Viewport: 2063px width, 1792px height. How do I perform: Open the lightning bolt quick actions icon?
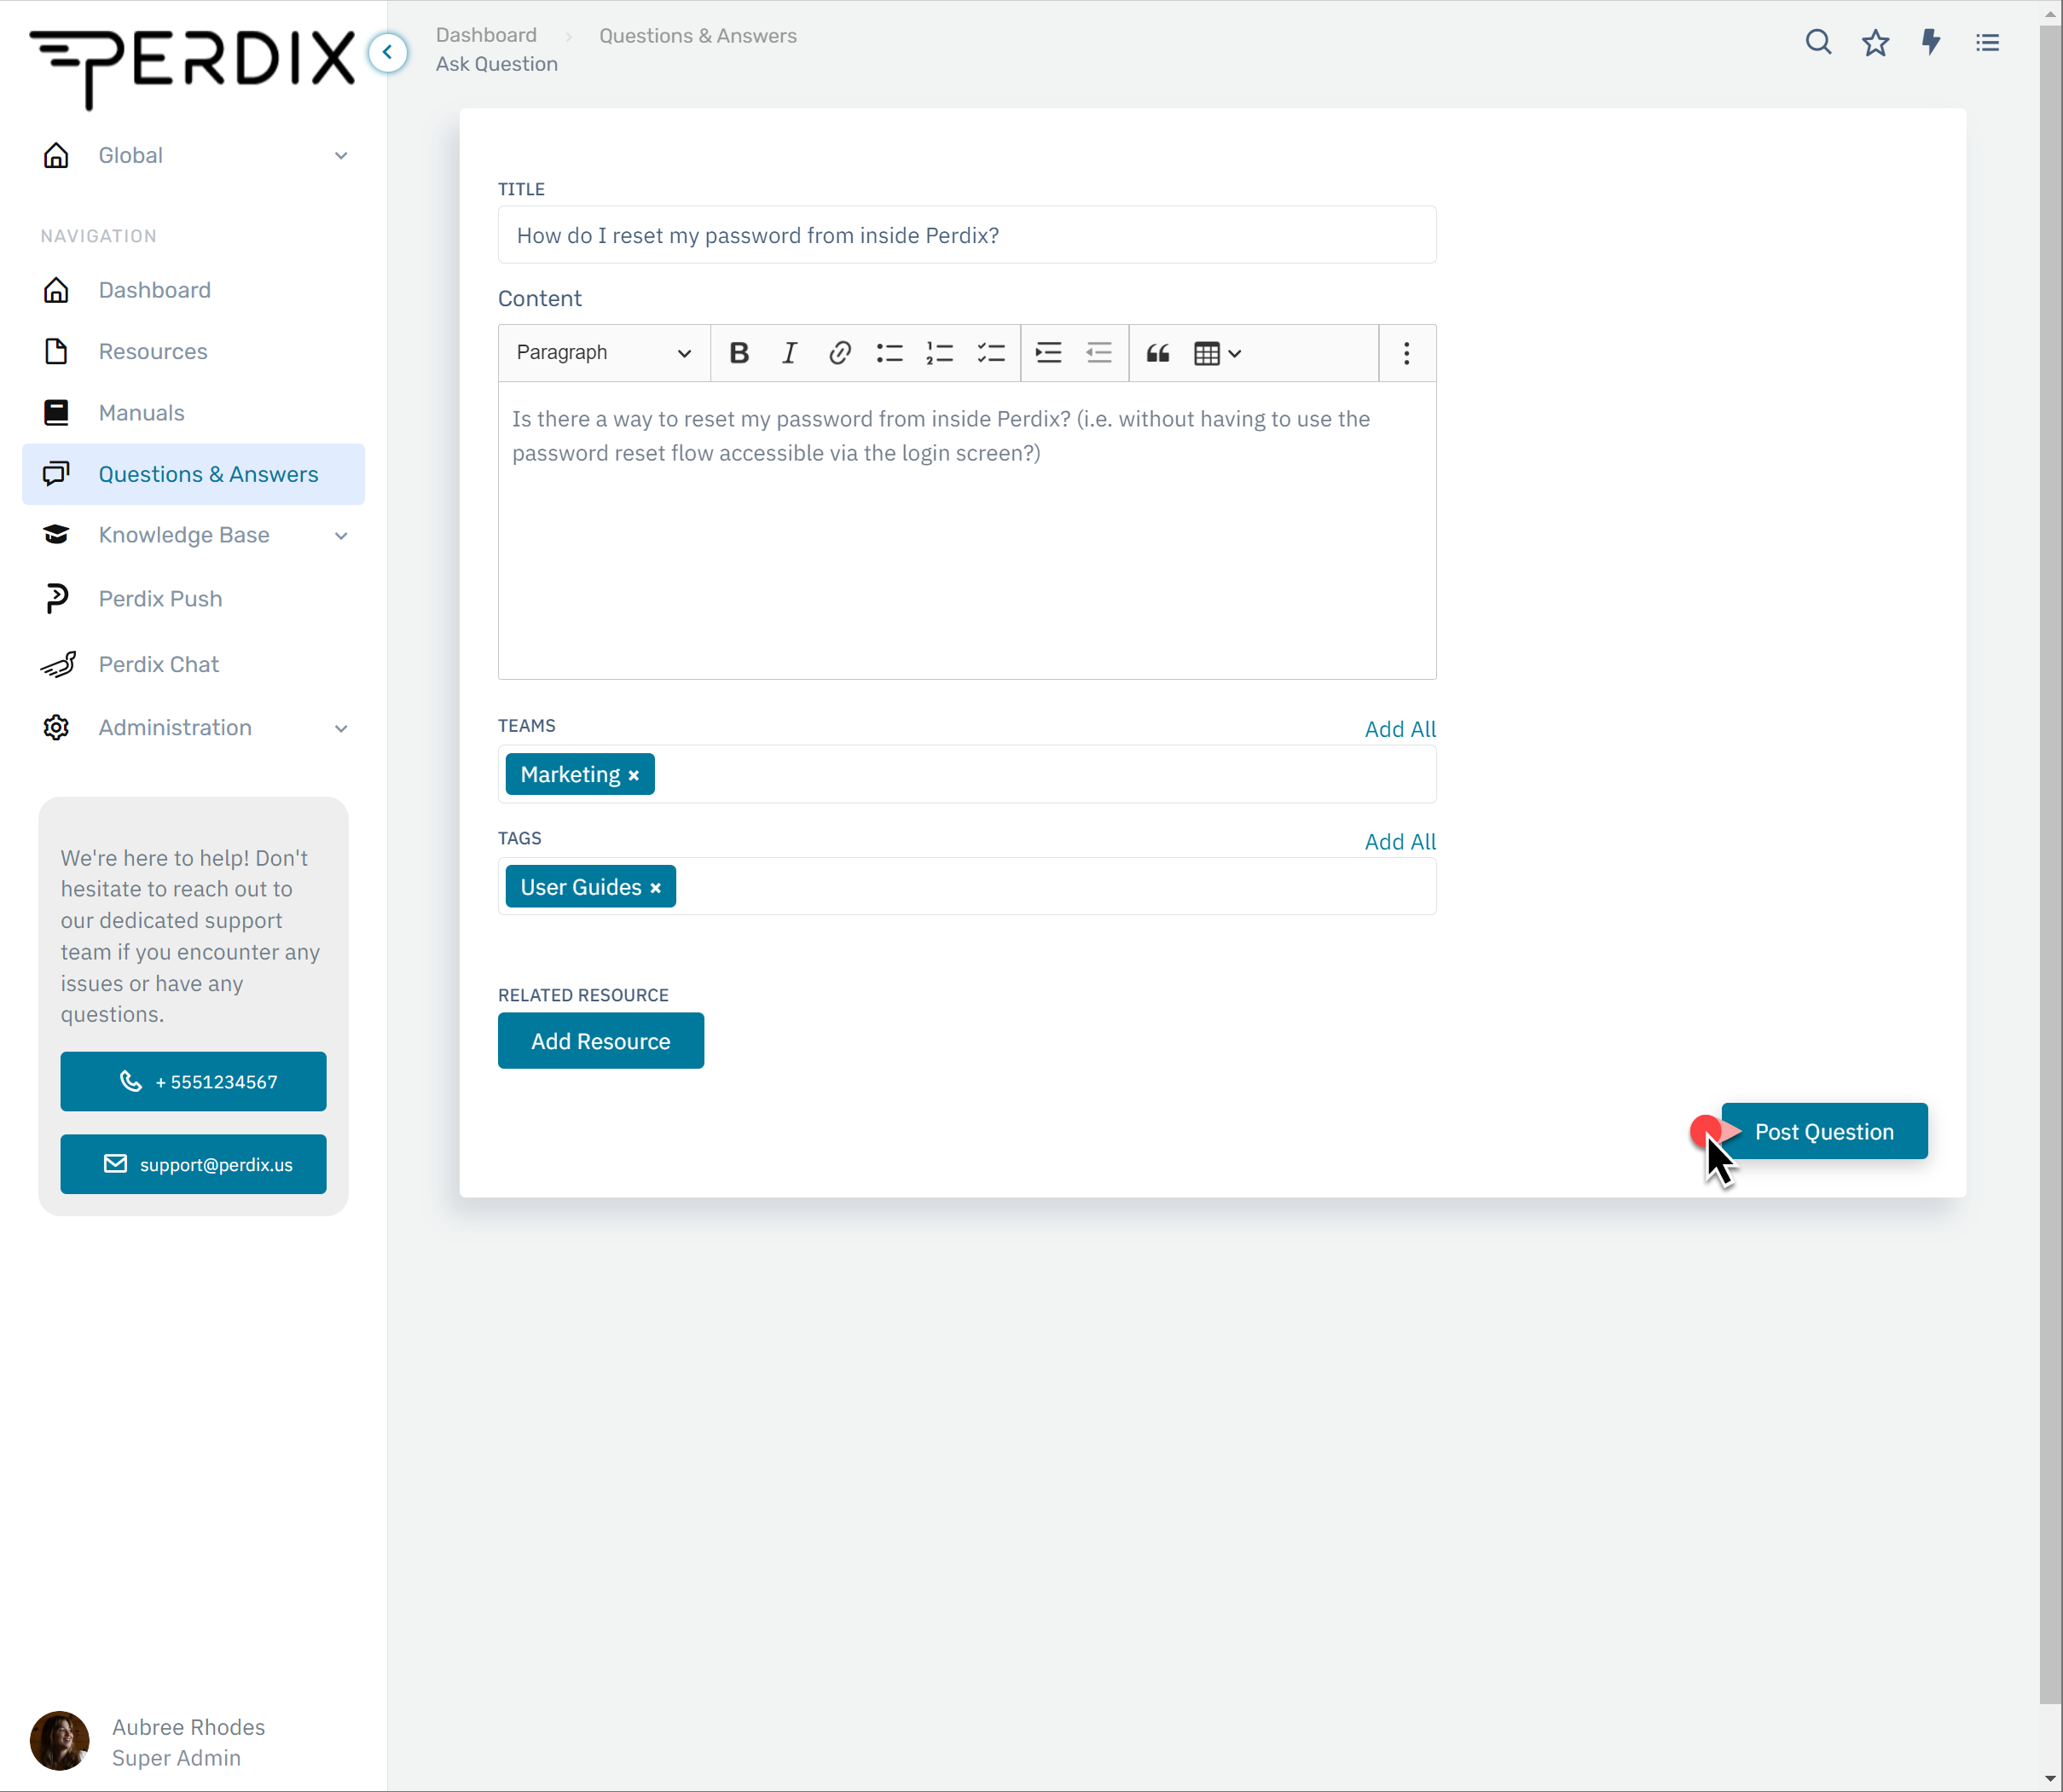(x=1931, y=42)
